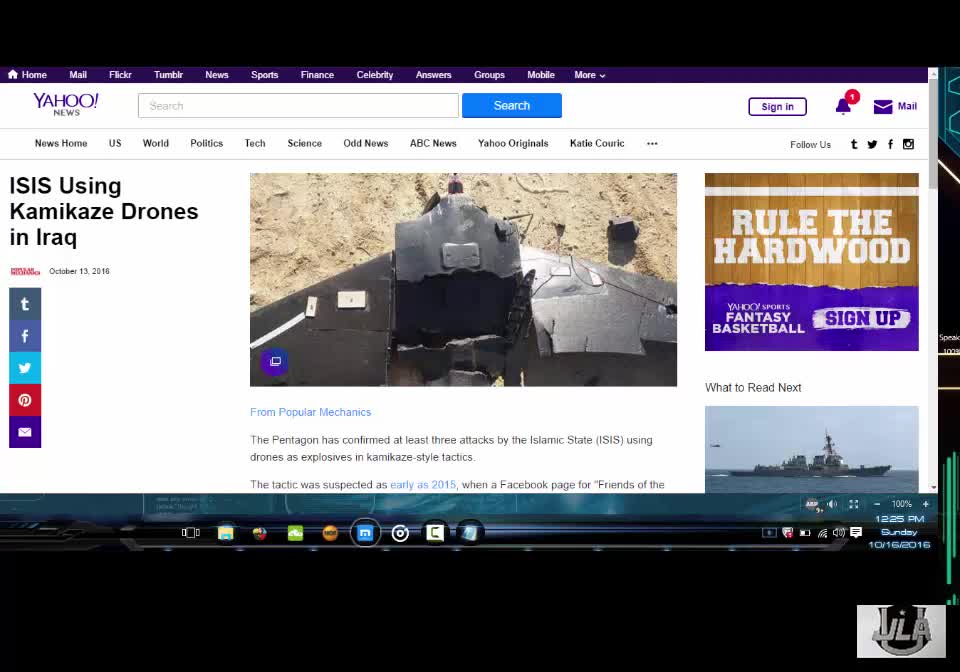The height and width of the screenshot is (672, 960).
Task: Select the World news section
Action: (156, 143)
